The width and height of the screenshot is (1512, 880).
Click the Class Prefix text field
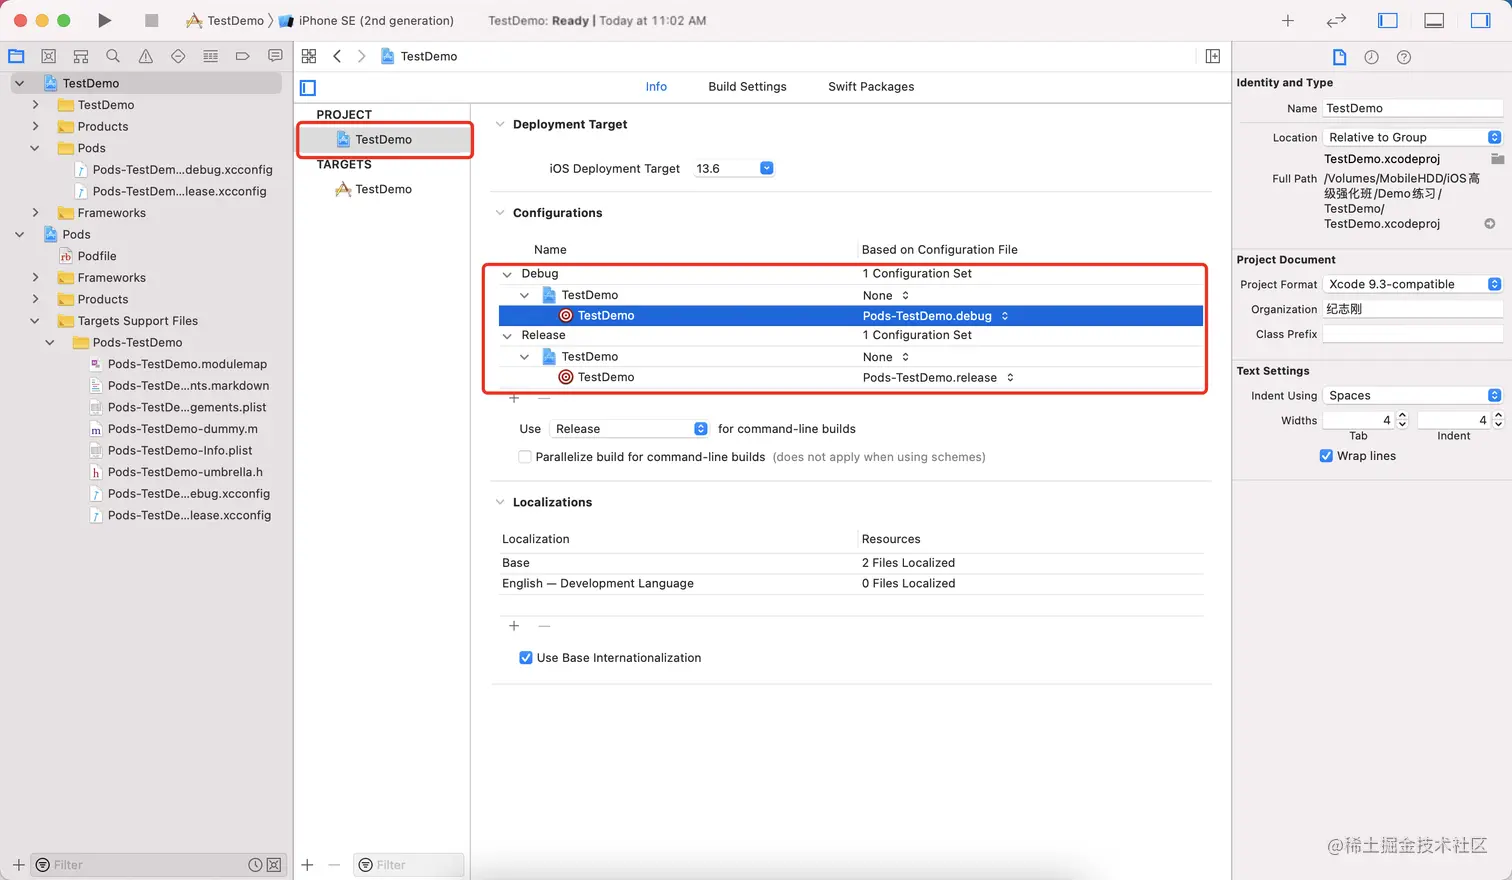click(x=1412, y=334)
